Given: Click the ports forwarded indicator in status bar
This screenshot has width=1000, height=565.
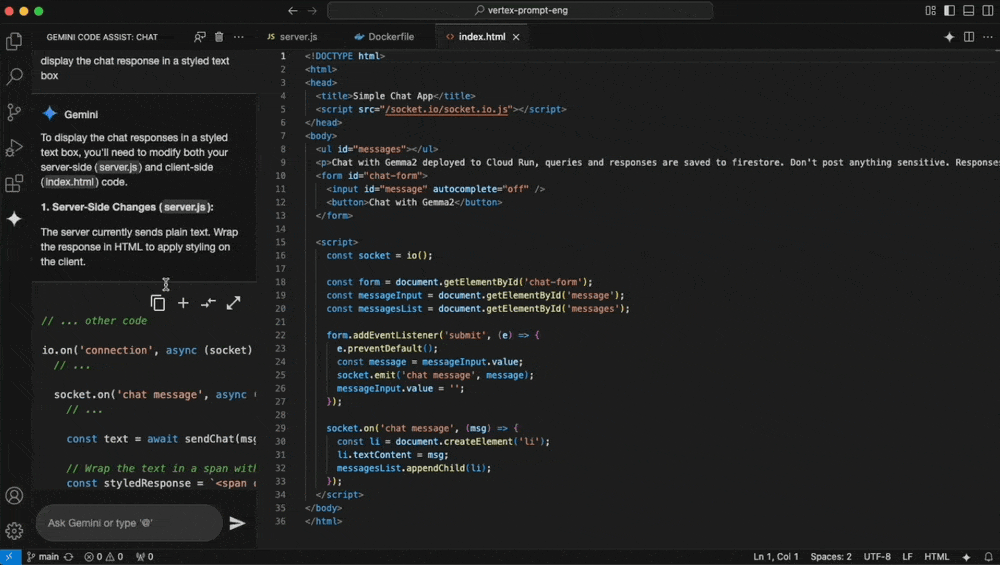Looking at the screenshot, I should coord(145,557).
